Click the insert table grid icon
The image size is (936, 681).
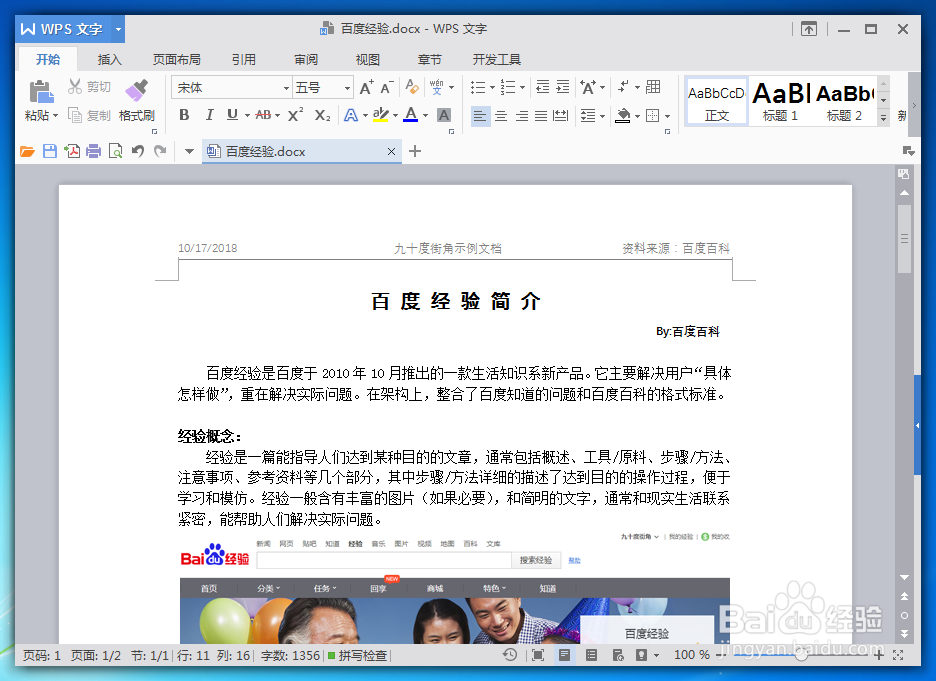coord(654,87)
